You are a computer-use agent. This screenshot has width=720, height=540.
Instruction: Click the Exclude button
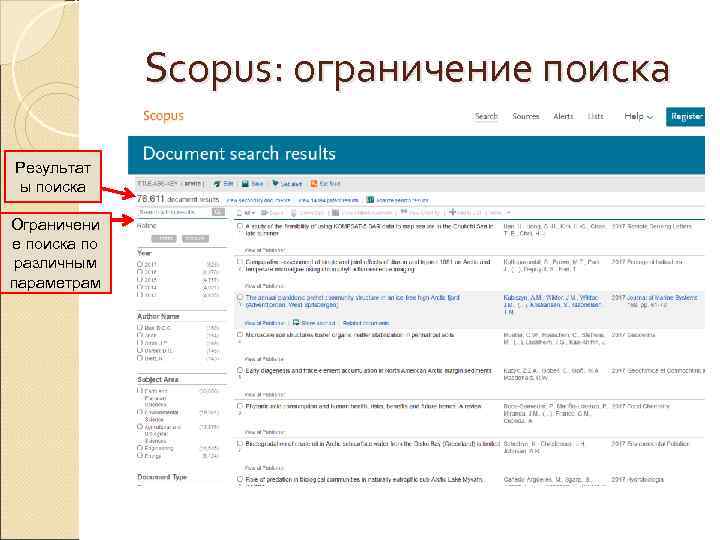click(195, 238)
